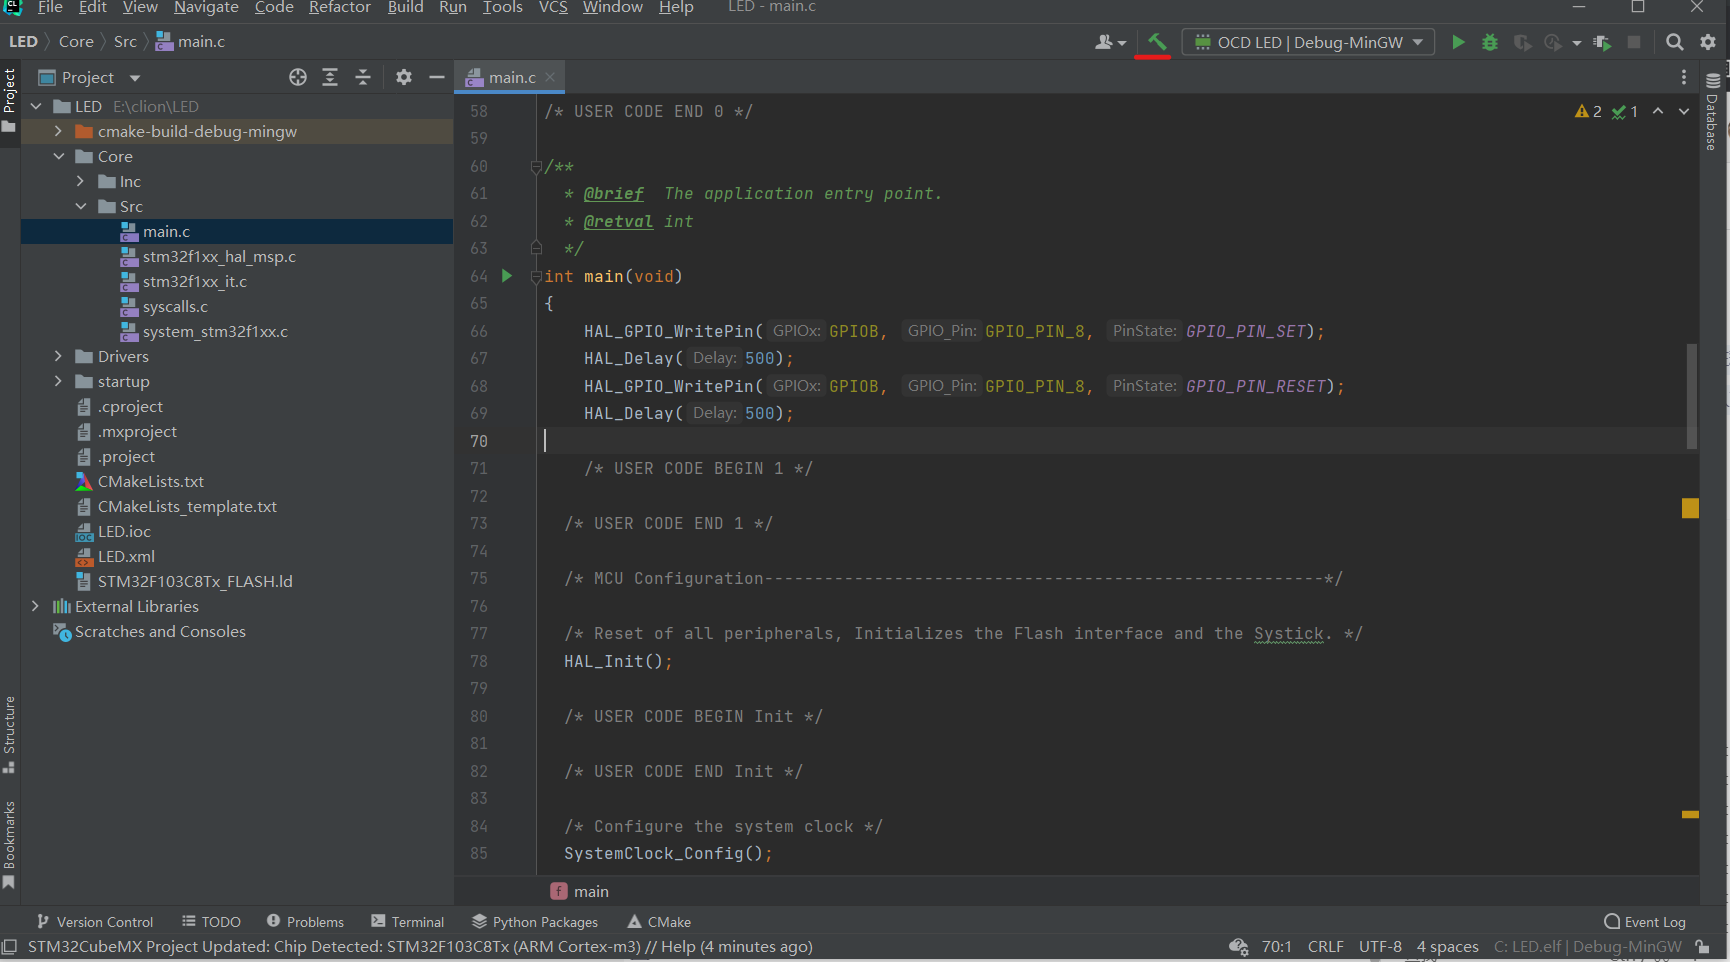Expand External Libraries node

point(36,606)
